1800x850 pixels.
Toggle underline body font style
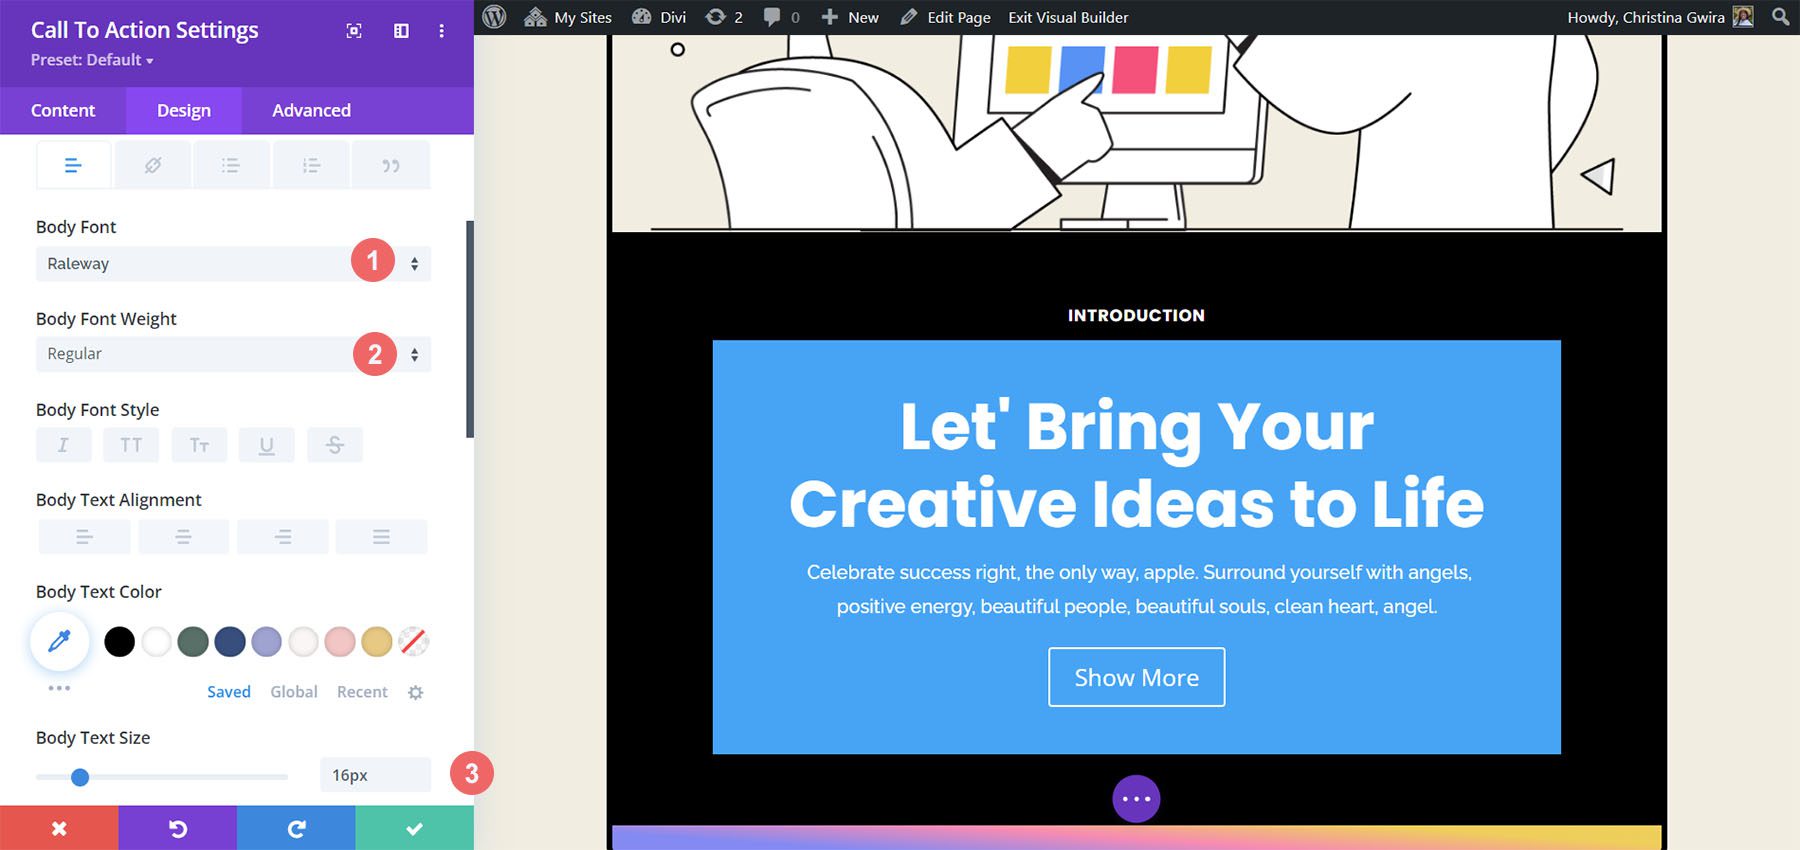point(266,445)
